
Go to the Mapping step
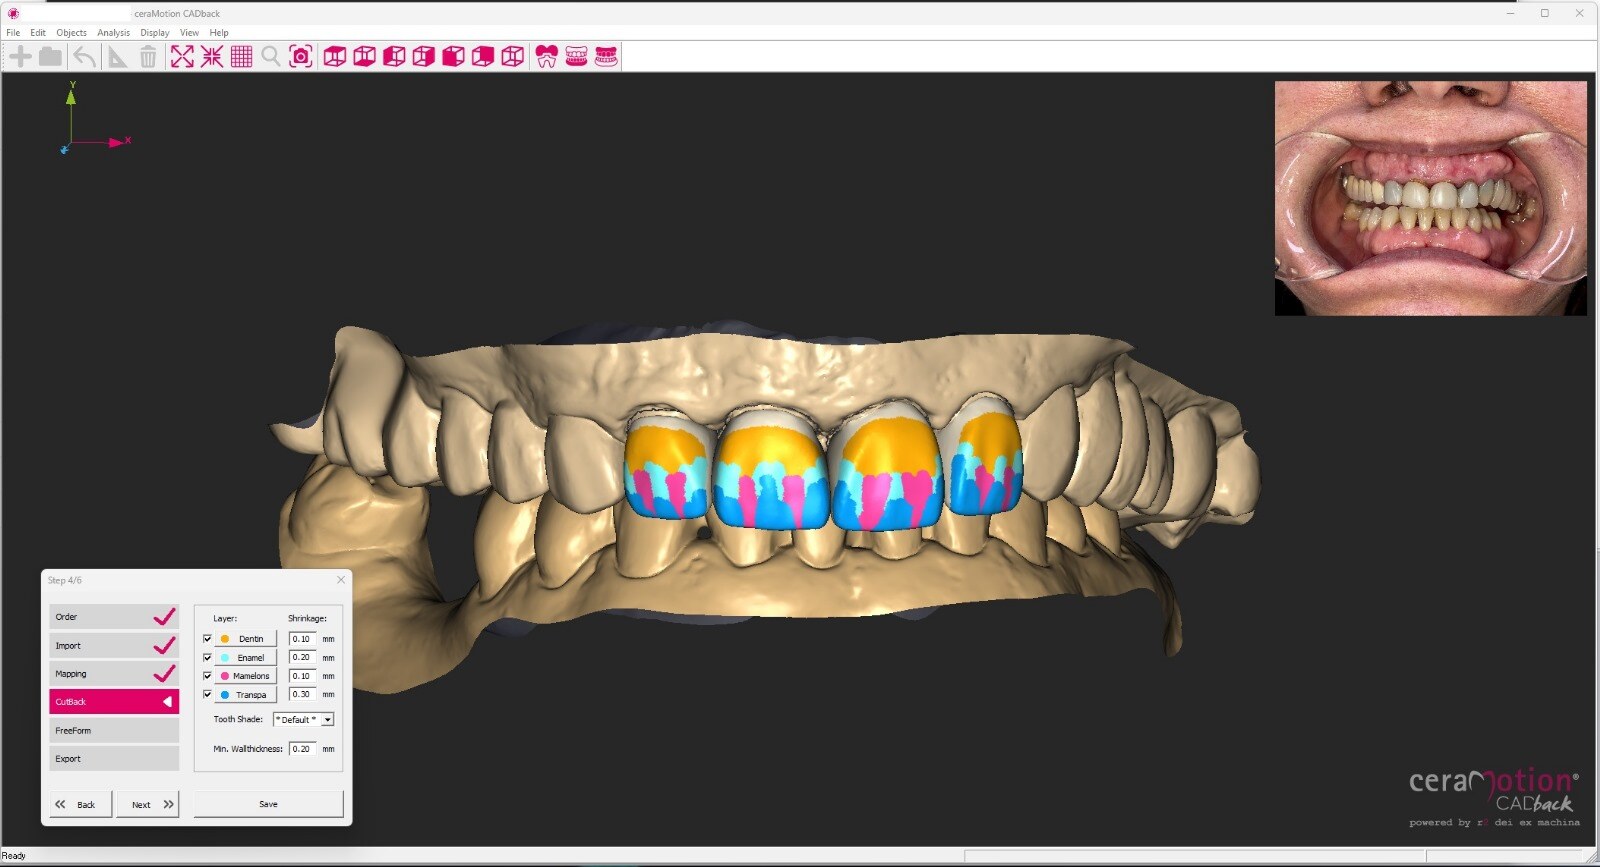114,674
